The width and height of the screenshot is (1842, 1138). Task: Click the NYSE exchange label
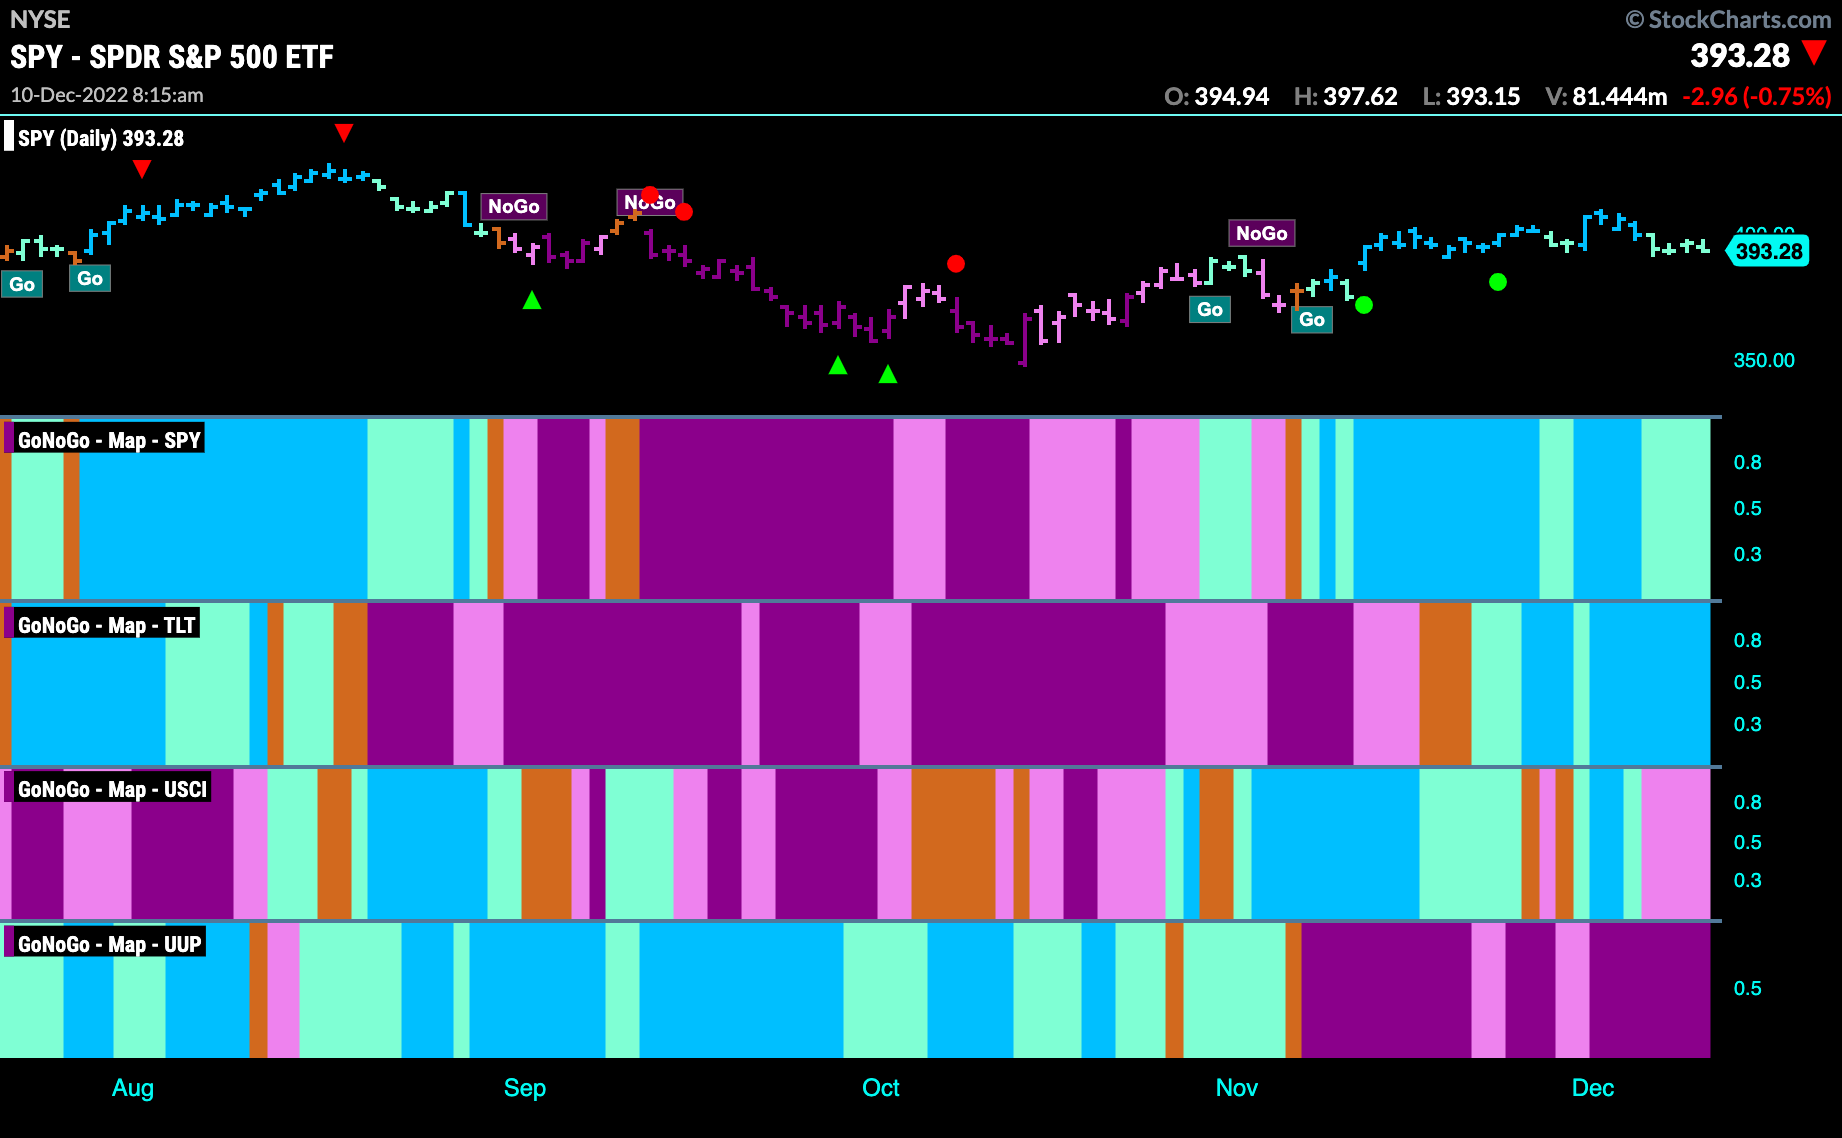tap(40, 19)
